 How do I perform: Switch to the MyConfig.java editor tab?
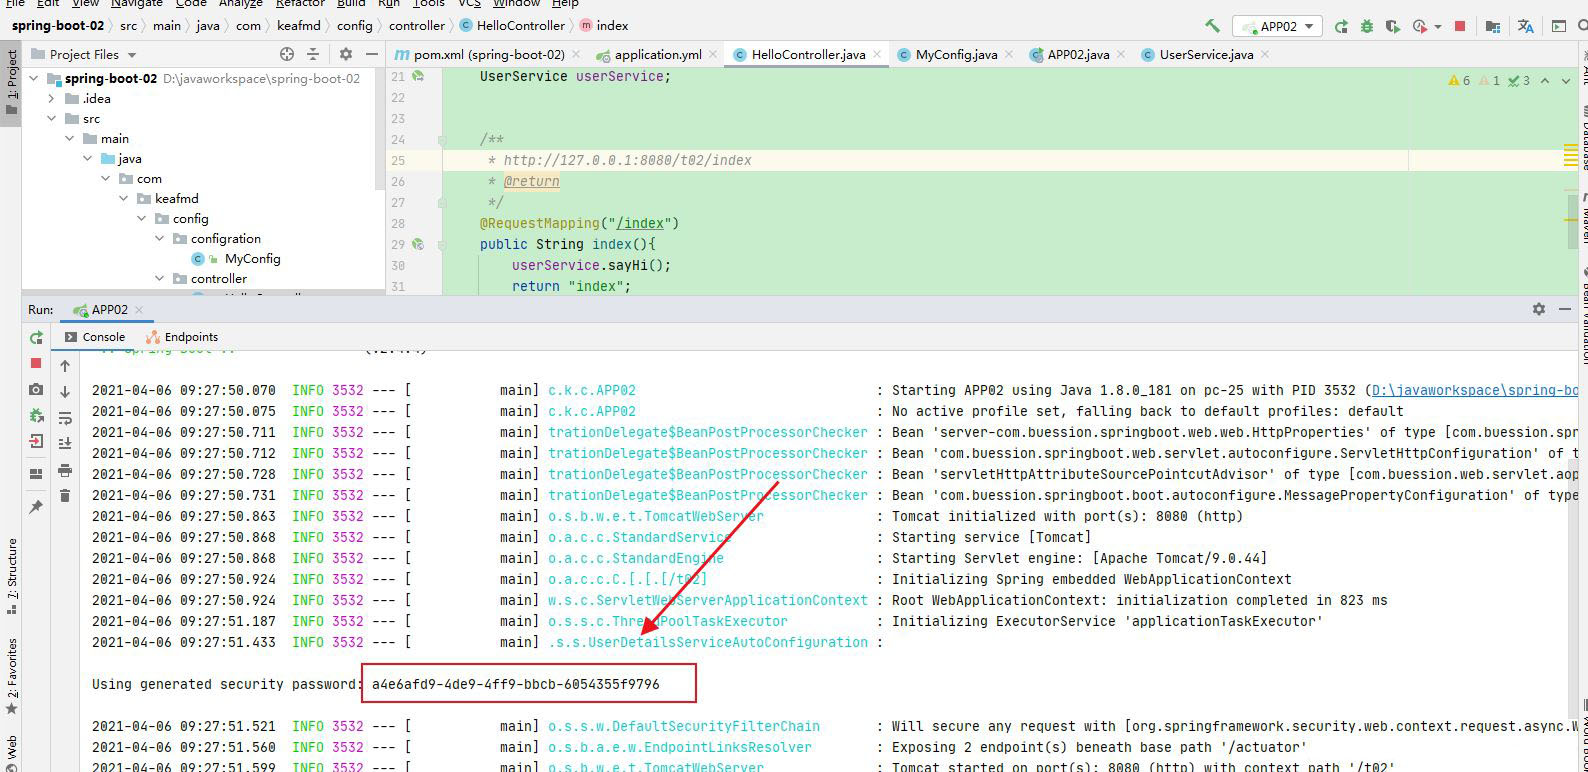[x=955, y=55]
